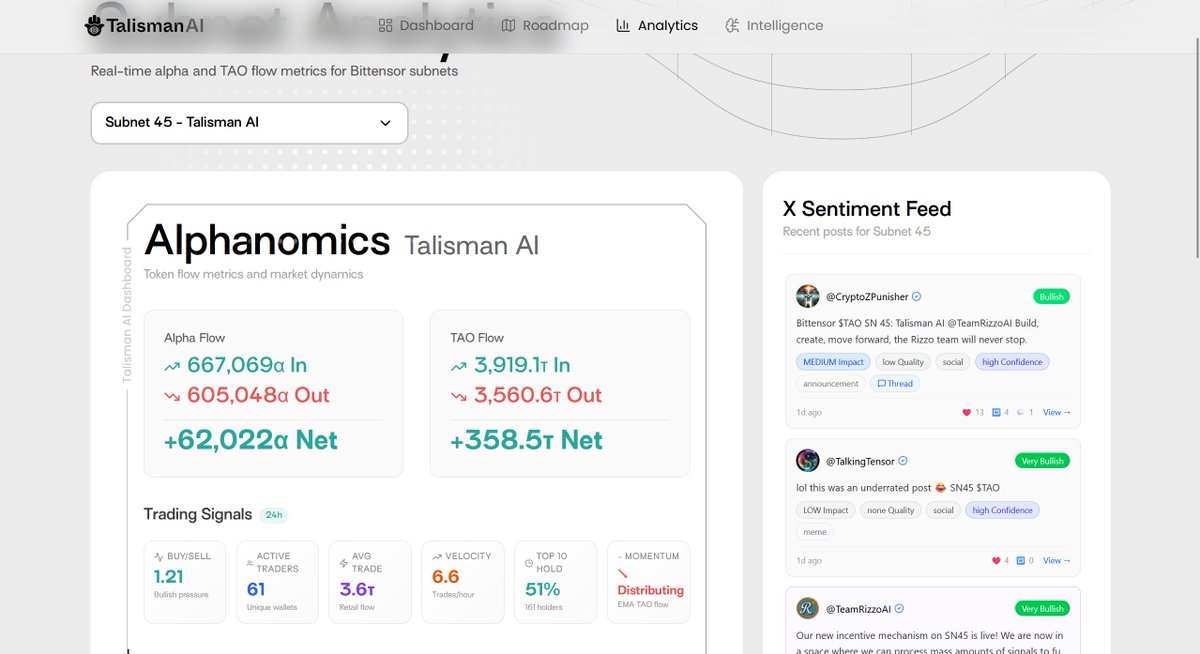Open @TeamRizzoAI profile avatar

(808, 608)
